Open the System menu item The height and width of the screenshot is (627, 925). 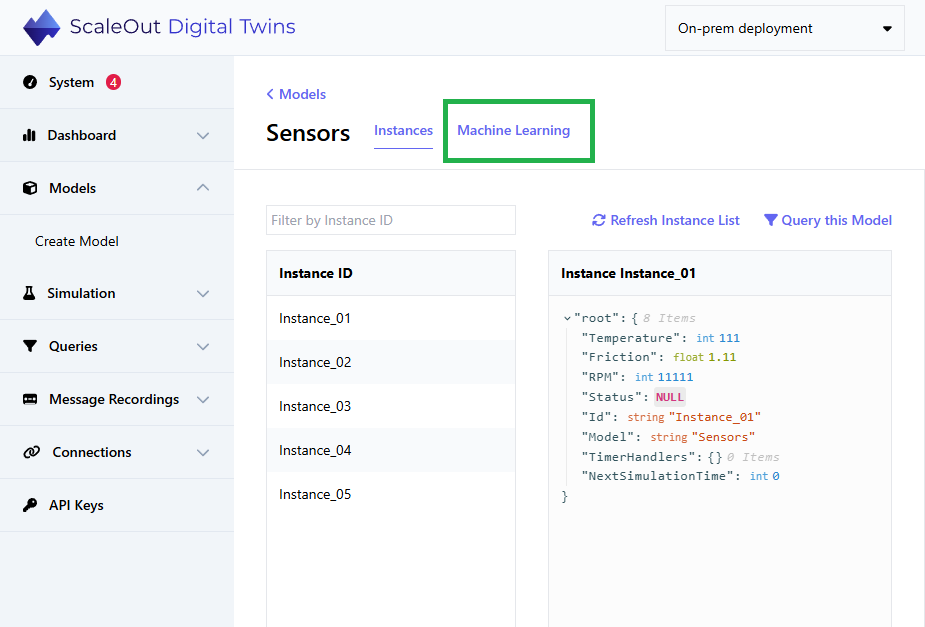(x=117, y=82)
